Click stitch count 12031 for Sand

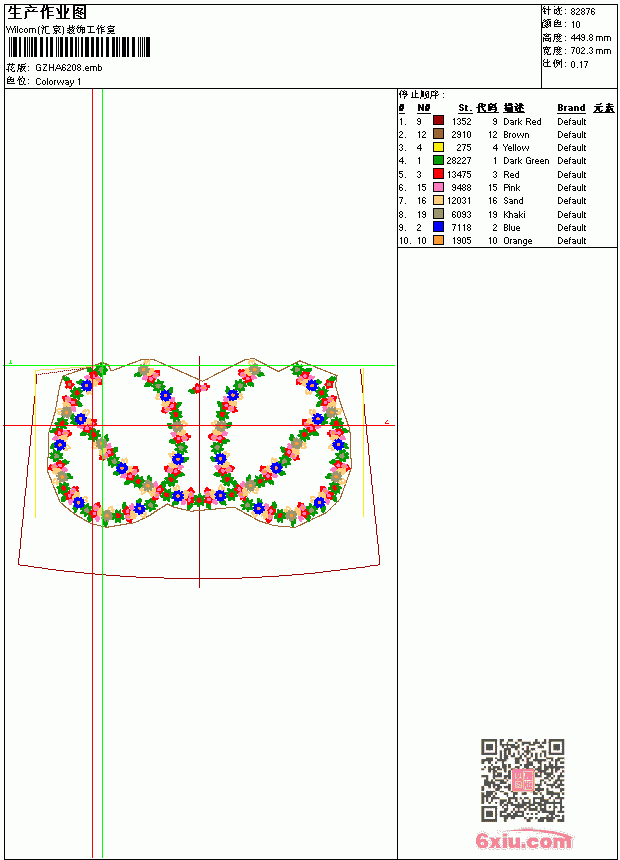(x=459, y=201)
